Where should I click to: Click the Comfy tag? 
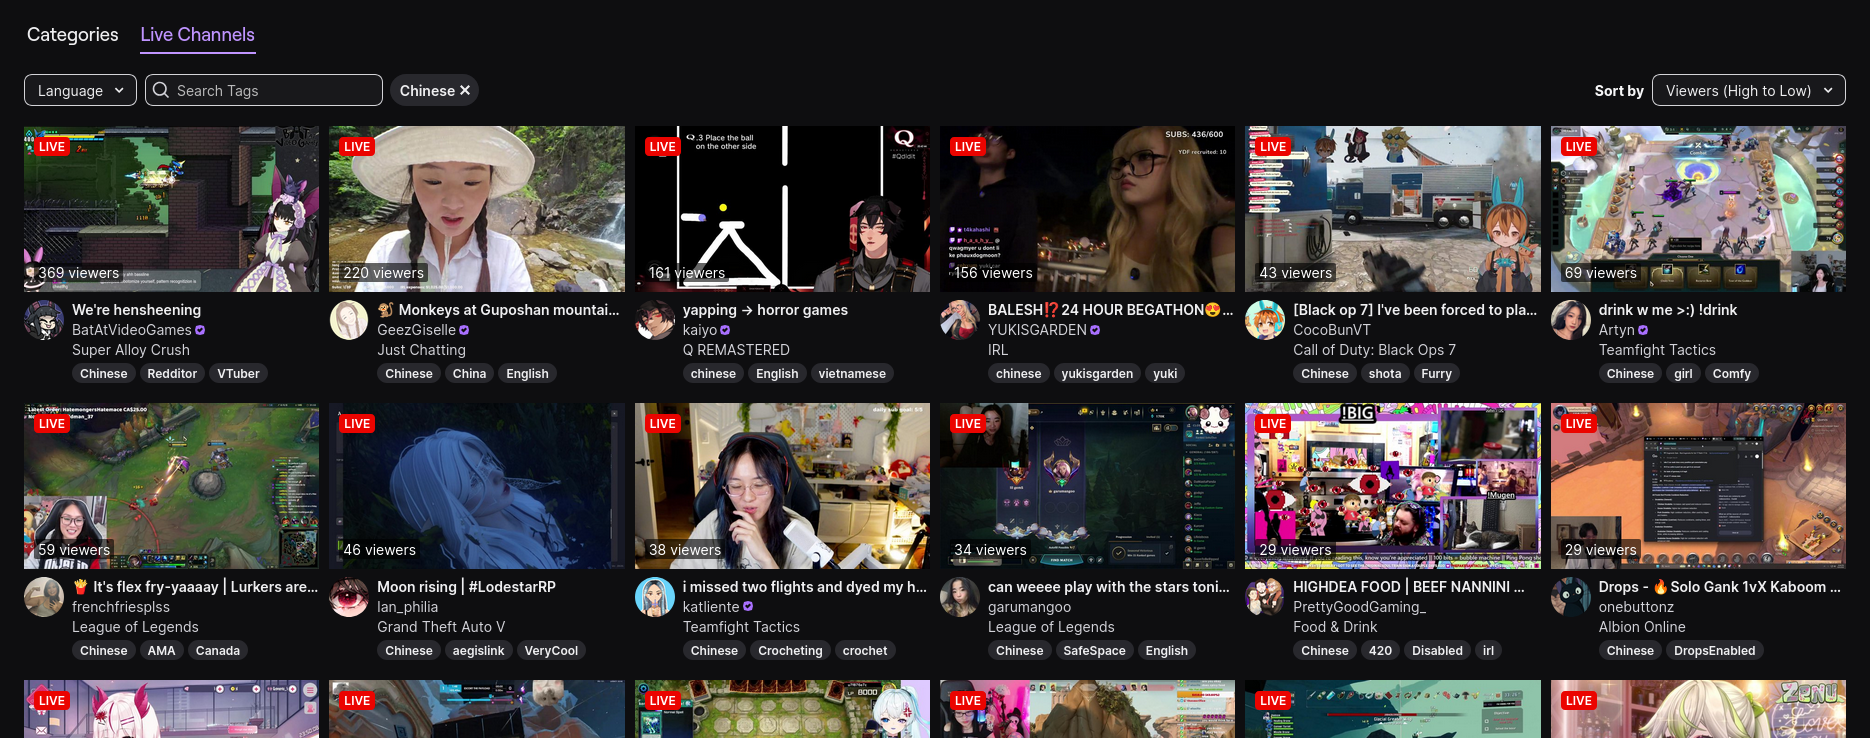pos(1732,373)
